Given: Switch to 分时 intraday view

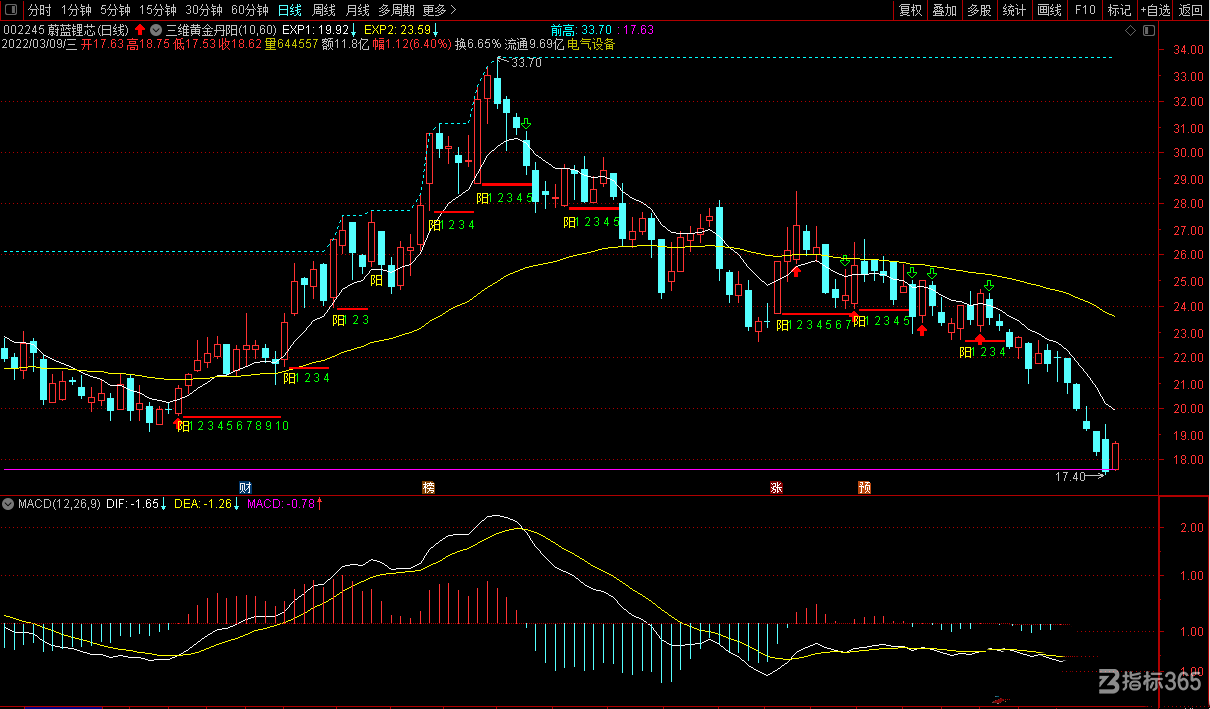Looking at the screenshot, I should point(40,10).
